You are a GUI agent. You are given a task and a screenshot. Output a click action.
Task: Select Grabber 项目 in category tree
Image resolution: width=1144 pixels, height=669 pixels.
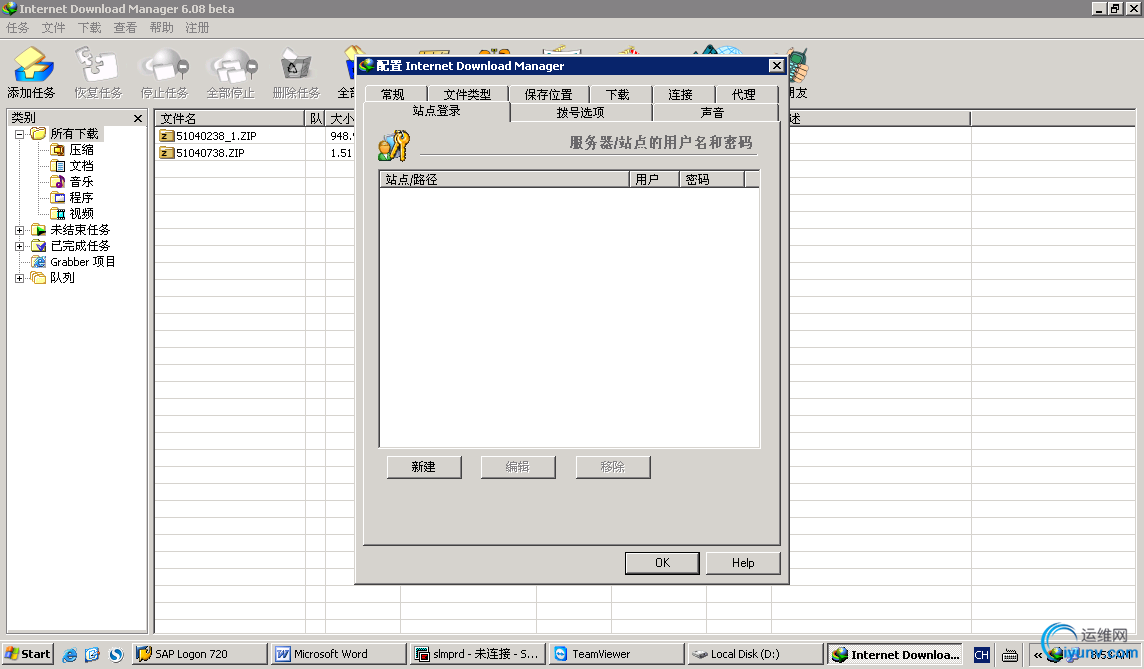[x=82, y=262]
